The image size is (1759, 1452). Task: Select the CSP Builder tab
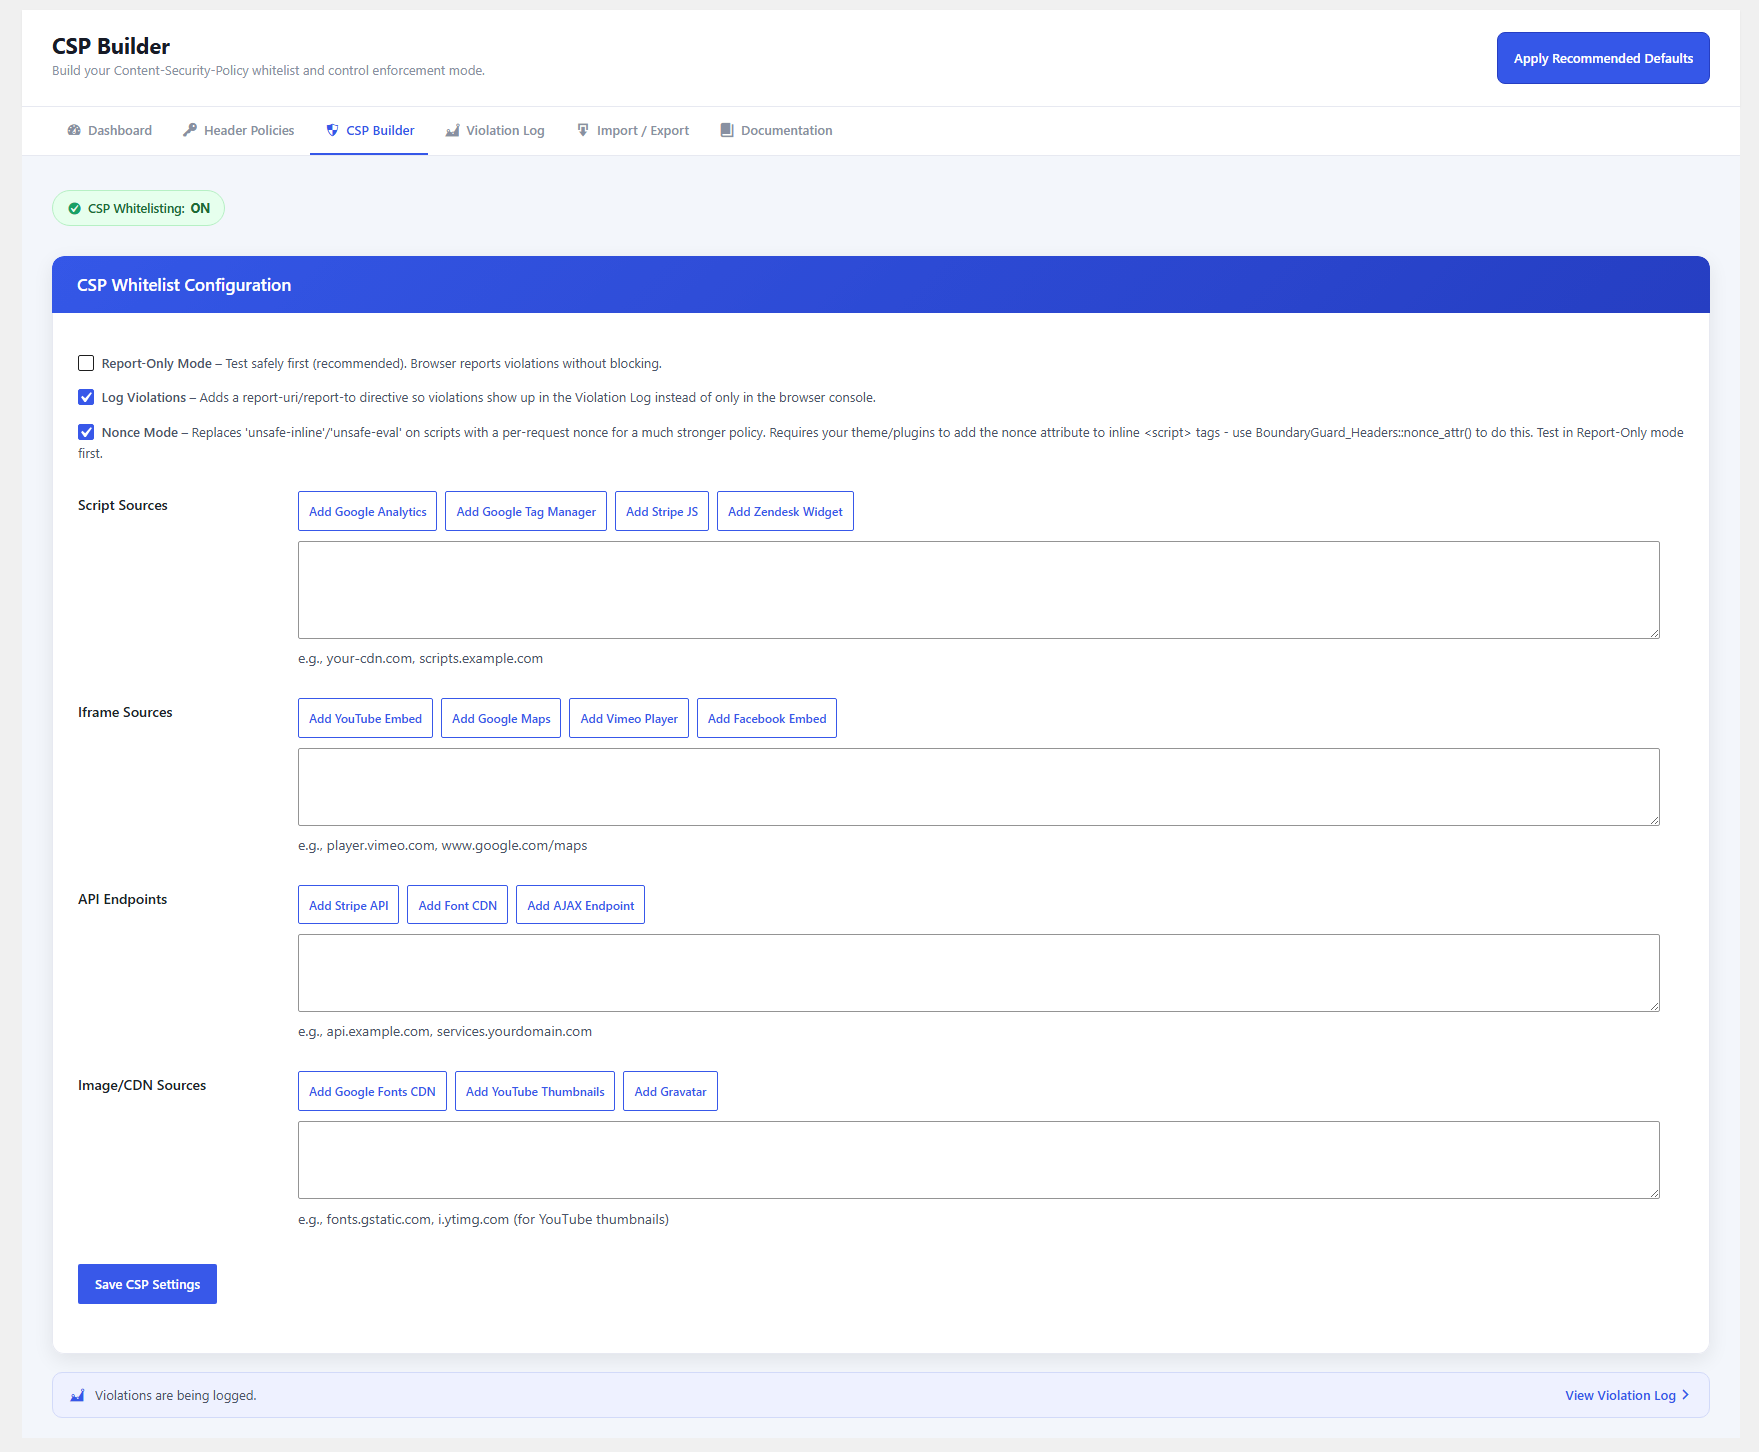coord(369,130)
